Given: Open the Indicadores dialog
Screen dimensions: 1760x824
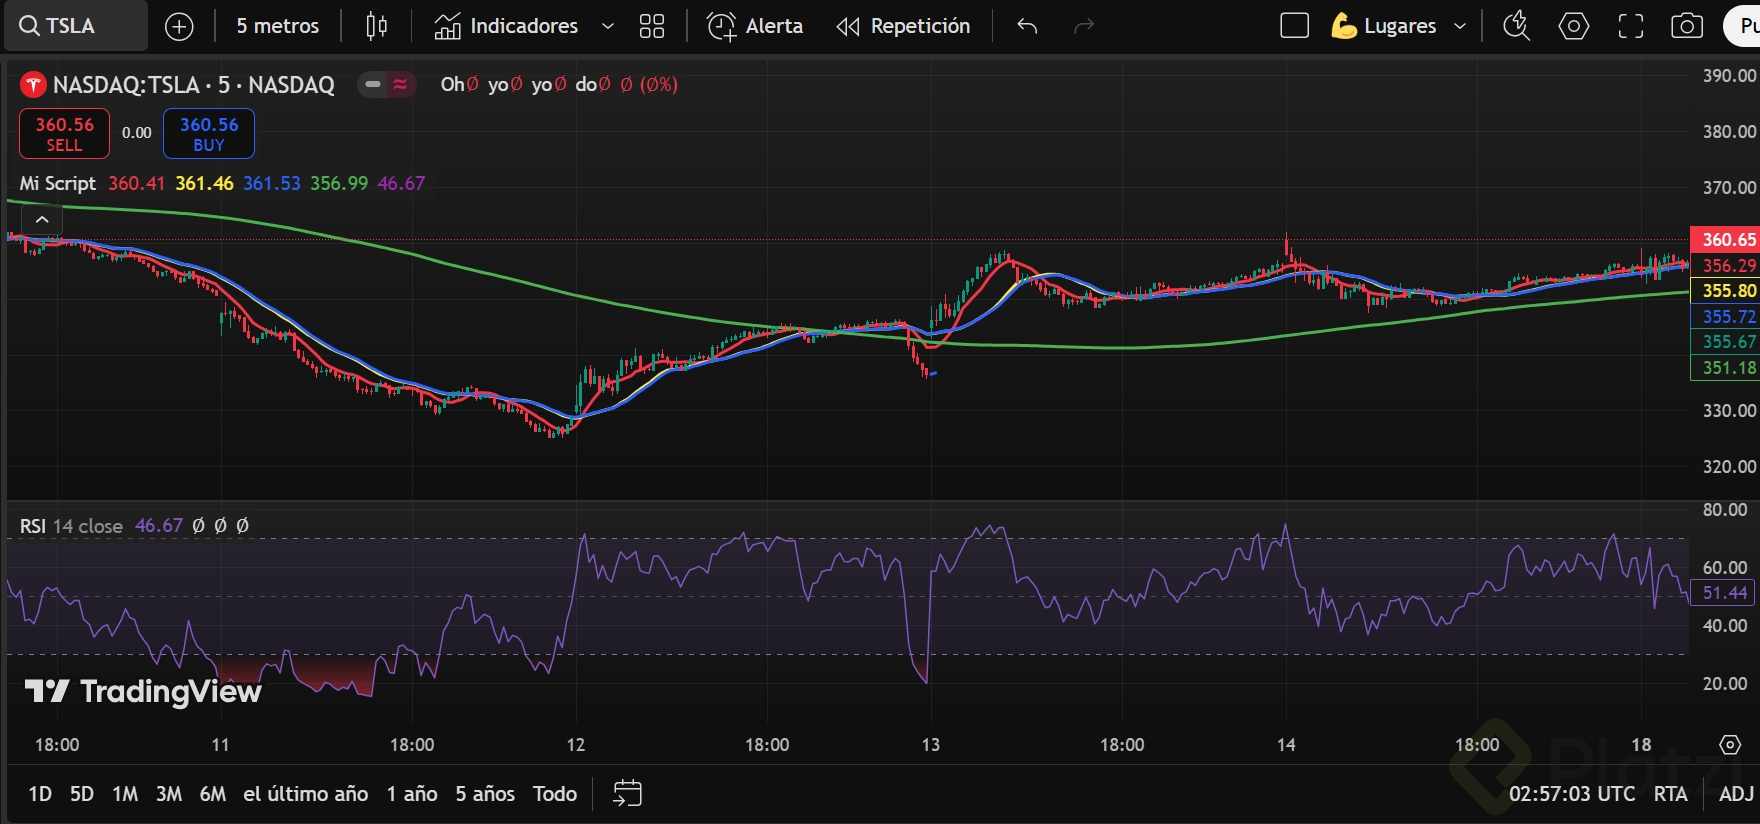Looking at the screenshot, I should click(506, 26).
